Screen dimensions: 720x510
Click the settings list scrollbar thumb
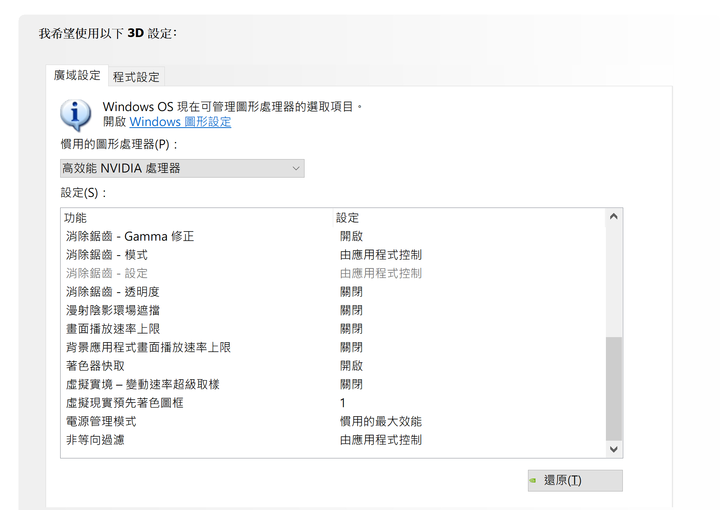click(x=613, y=389)
